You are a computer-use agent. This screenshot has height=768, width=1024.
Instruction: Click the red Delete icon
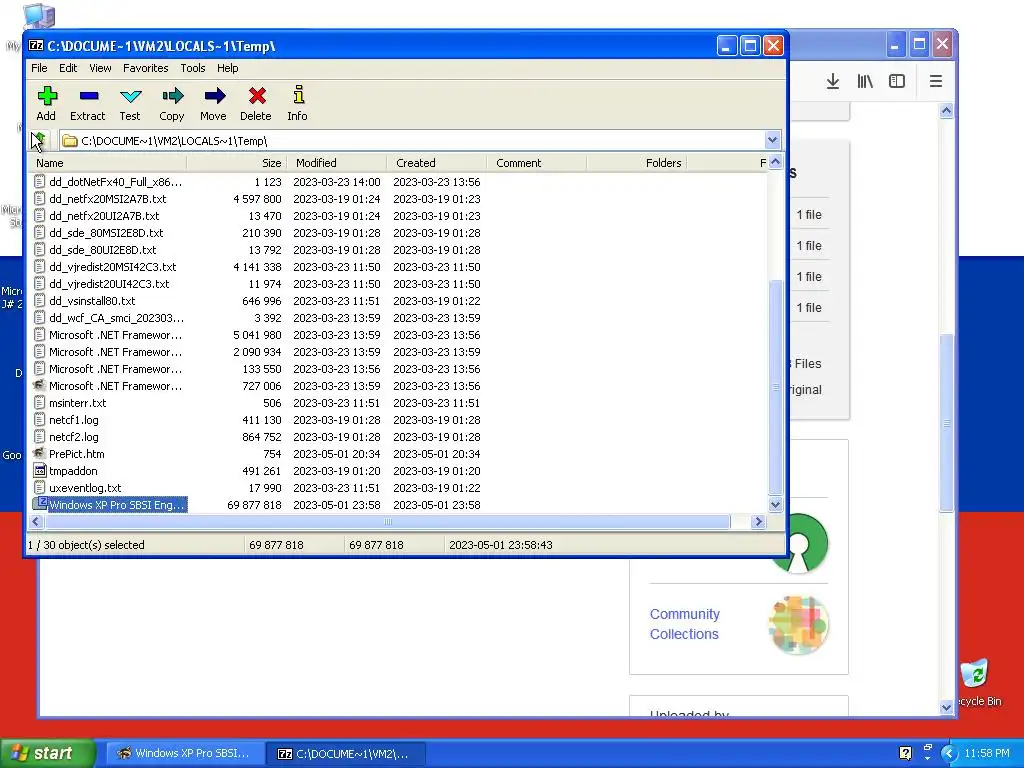coord(257,97)
